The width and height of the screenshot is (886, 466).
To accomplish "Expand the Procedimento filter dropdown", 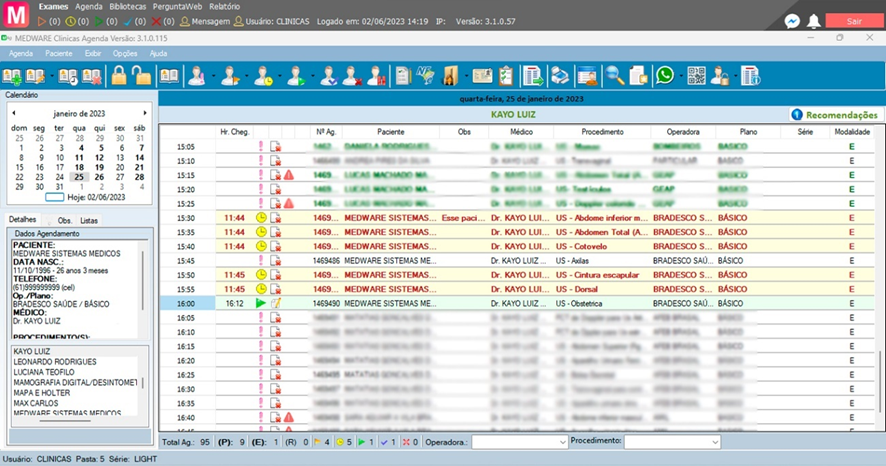I will 714,442.
